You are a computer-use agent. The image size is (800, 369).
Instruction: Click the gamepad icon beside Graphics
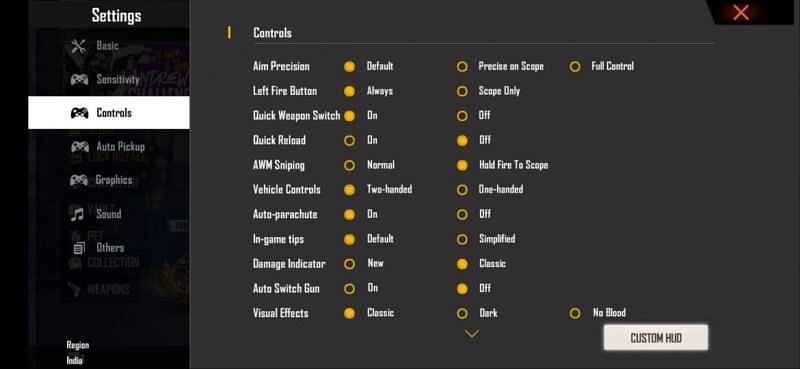coord(79,180)
